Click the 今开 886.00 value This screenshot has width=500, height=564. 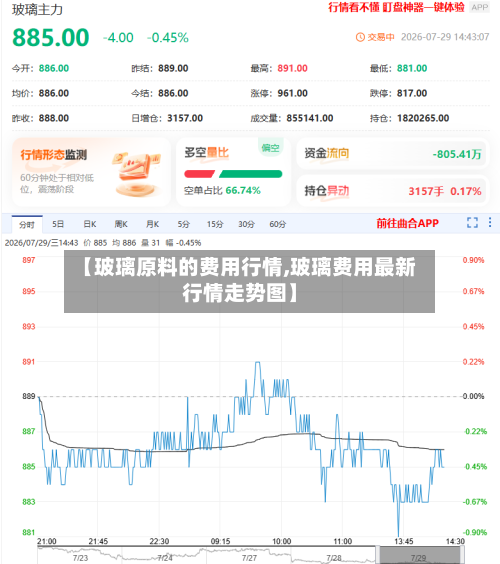(54, 68)
